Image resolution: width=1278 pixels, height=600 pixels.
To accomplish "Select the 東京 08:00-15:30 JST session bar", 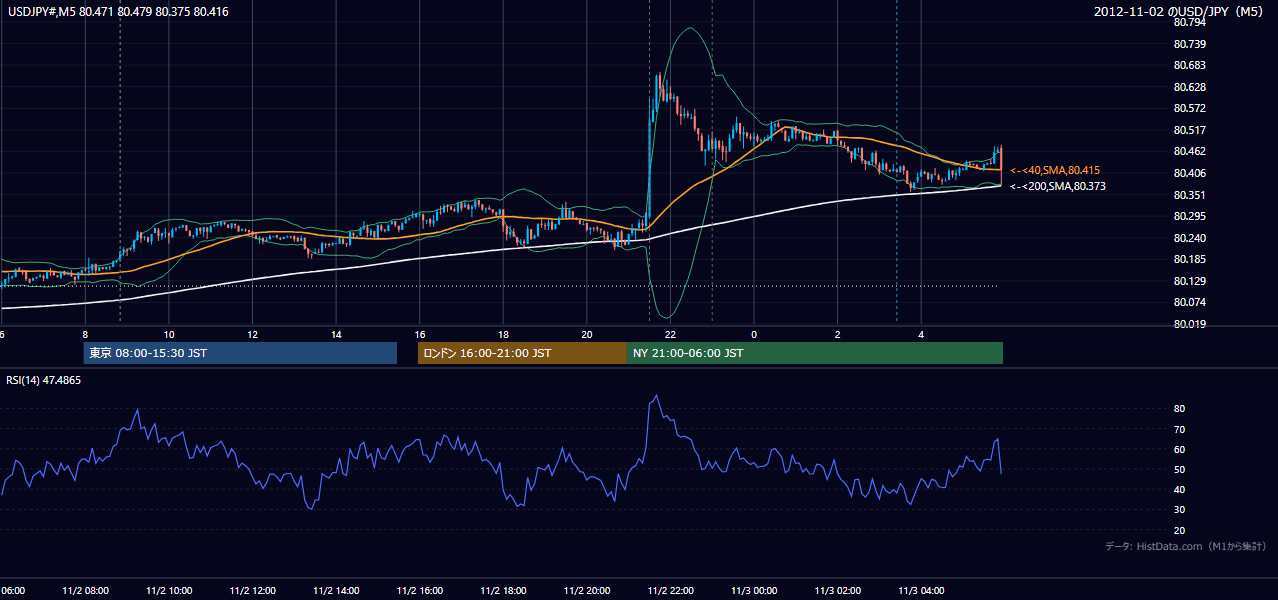I will [240, 353].
